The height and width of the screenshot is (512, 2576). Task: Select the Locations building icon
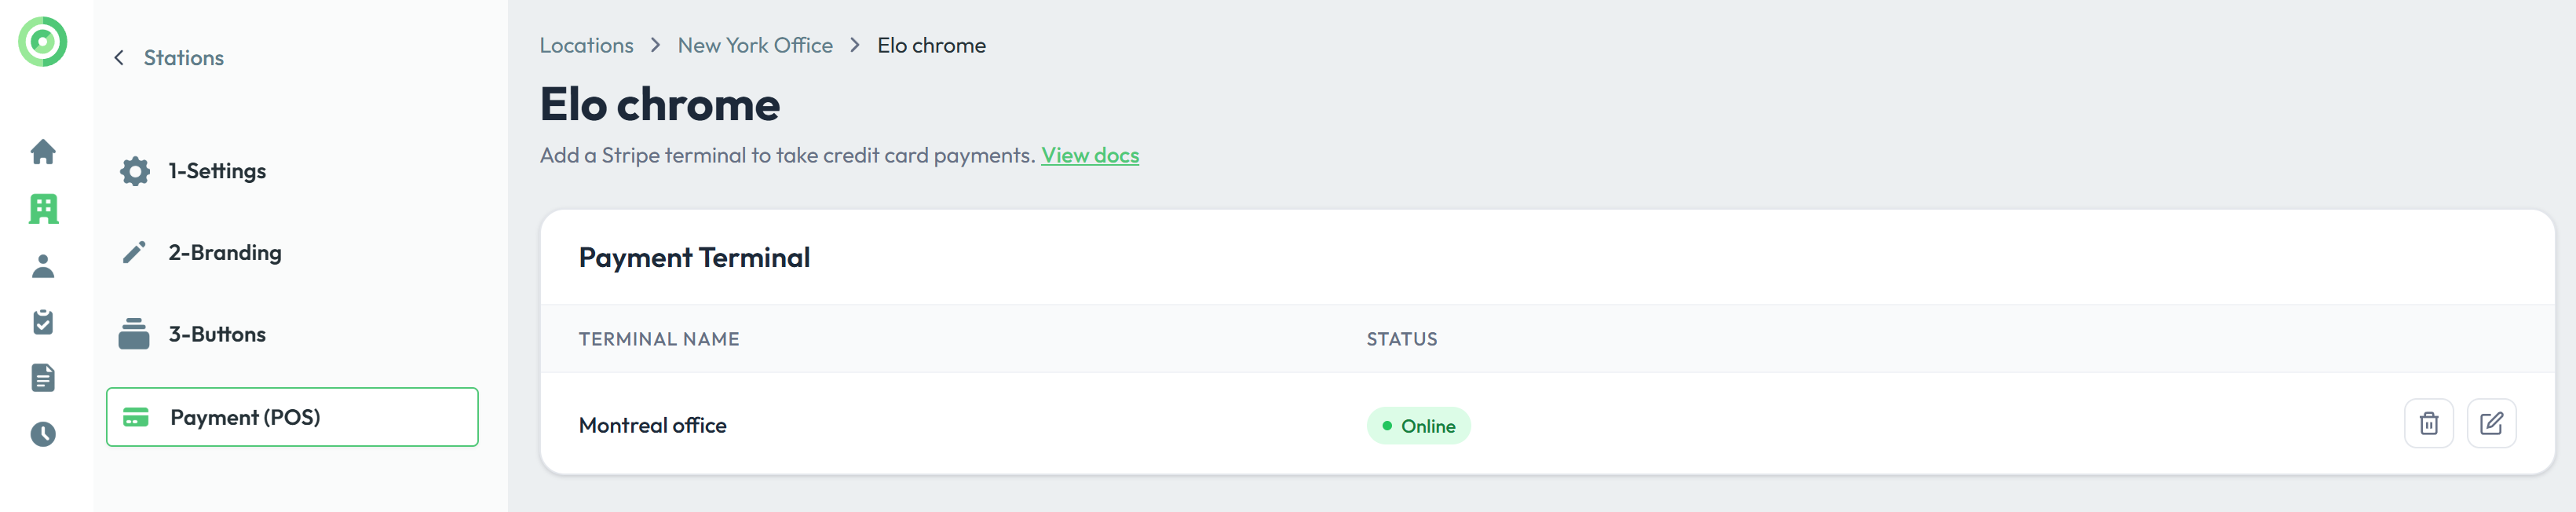point(43,209)
